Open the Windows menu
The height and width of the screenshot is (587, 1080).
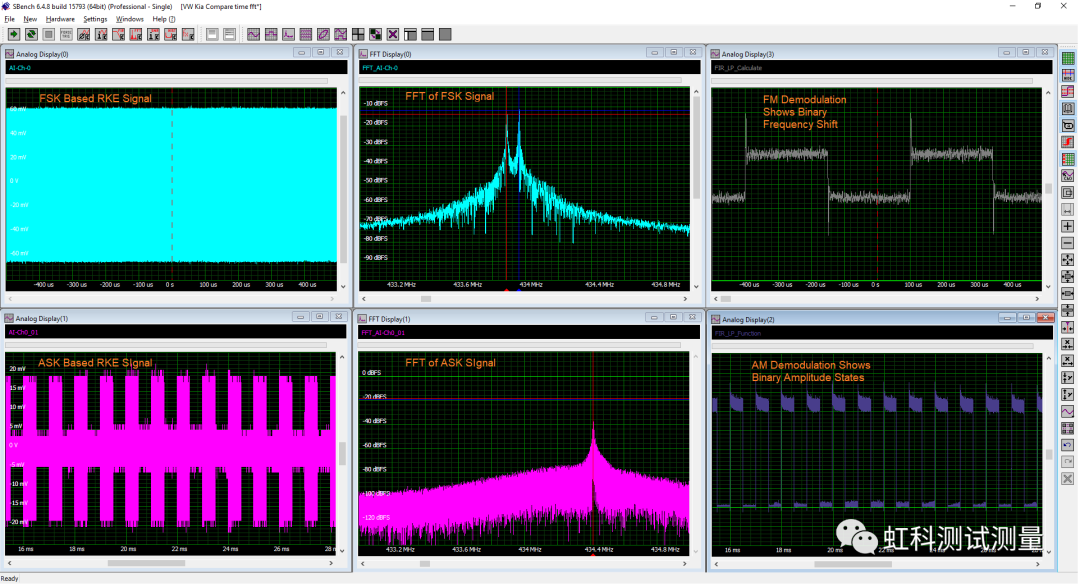tap(130, 18)
